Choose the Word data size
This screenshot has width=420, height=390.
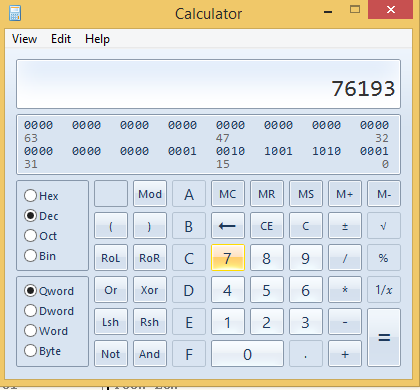(46, 331)
